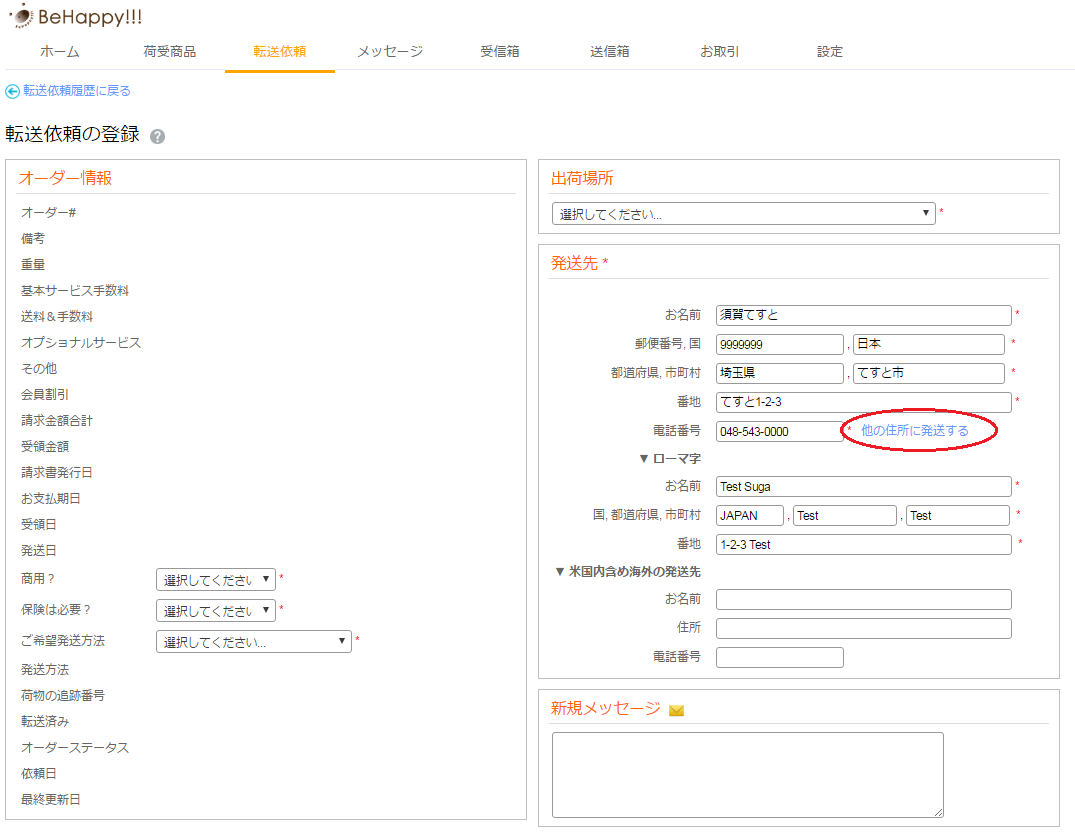Click the back arrow circle icon

click(12, 91)
